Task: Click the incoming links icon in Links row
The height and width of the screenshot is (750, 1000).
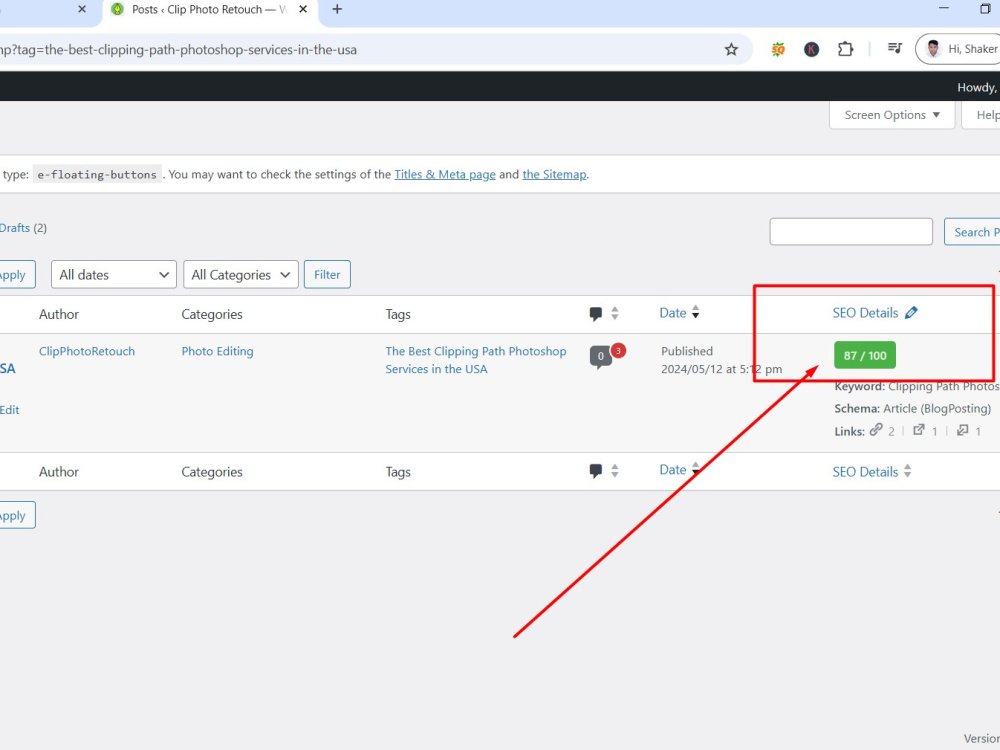Action: pos(962,429)
